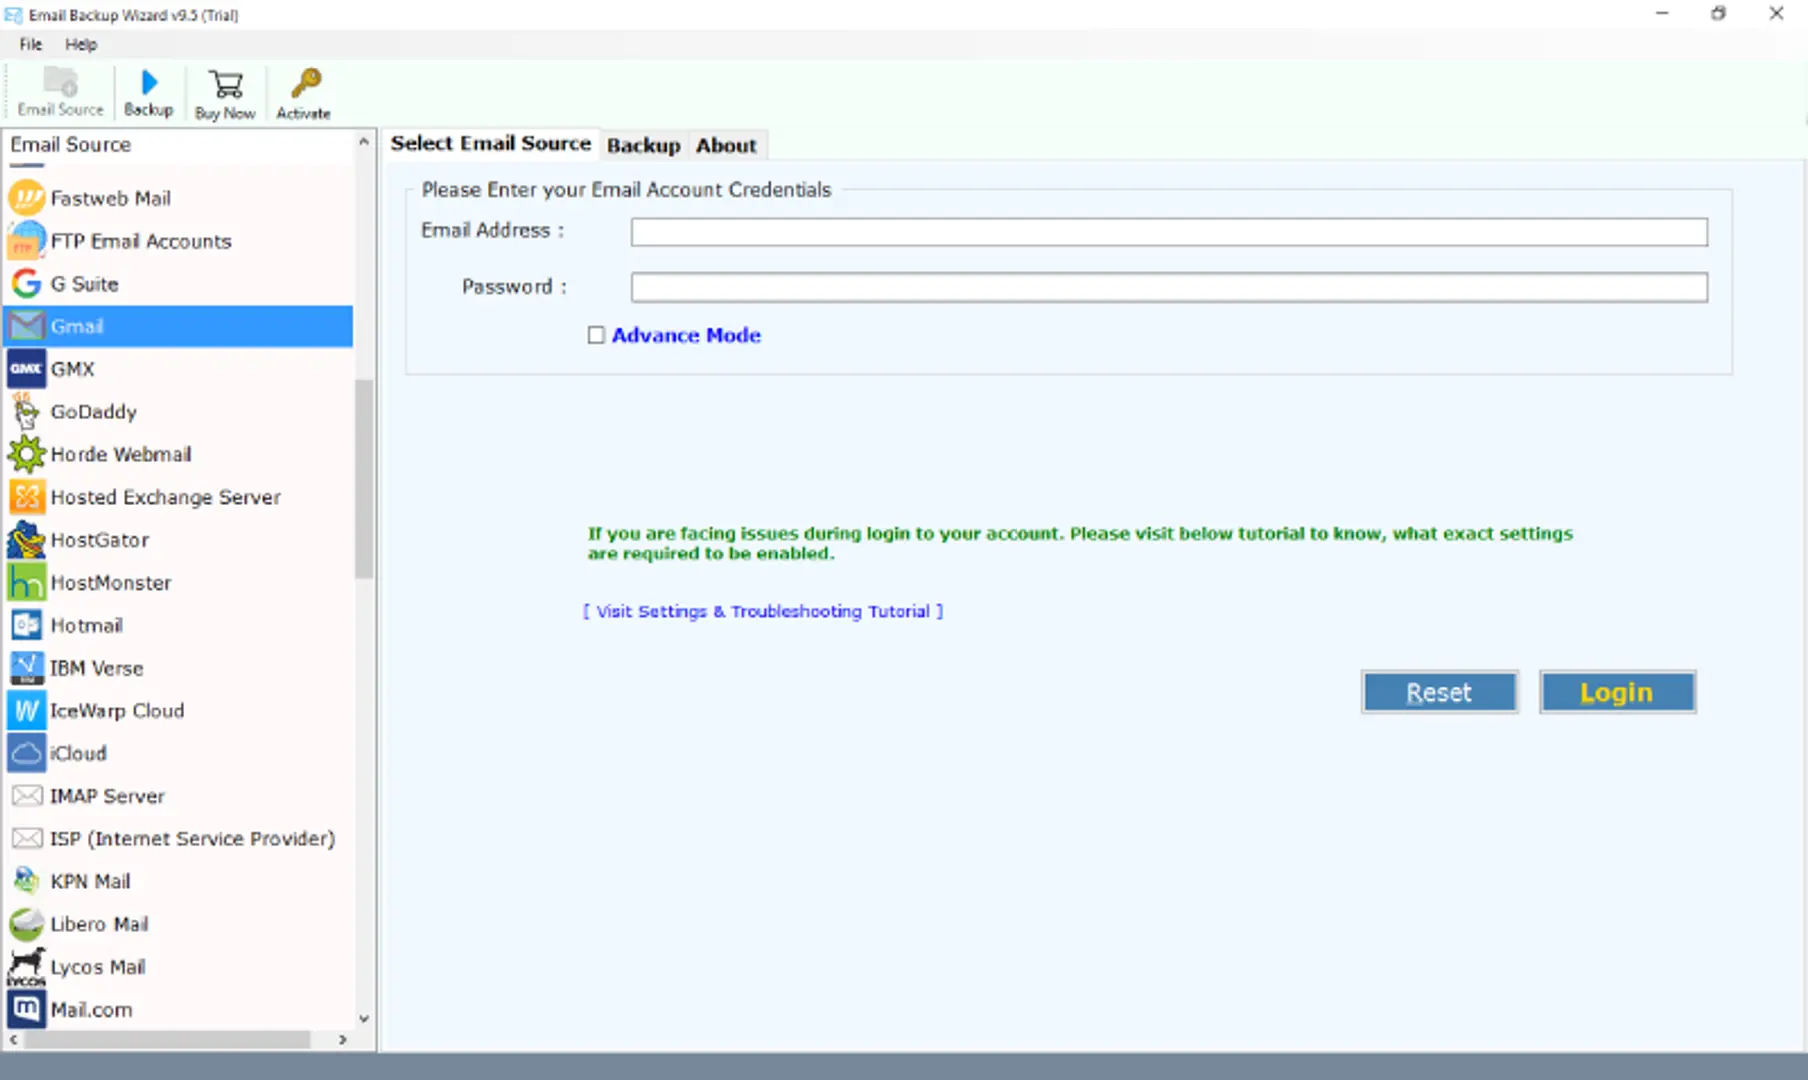Click the Email Address input field
Viewport: 1808px width, 1080px height.
(1169, 232)
